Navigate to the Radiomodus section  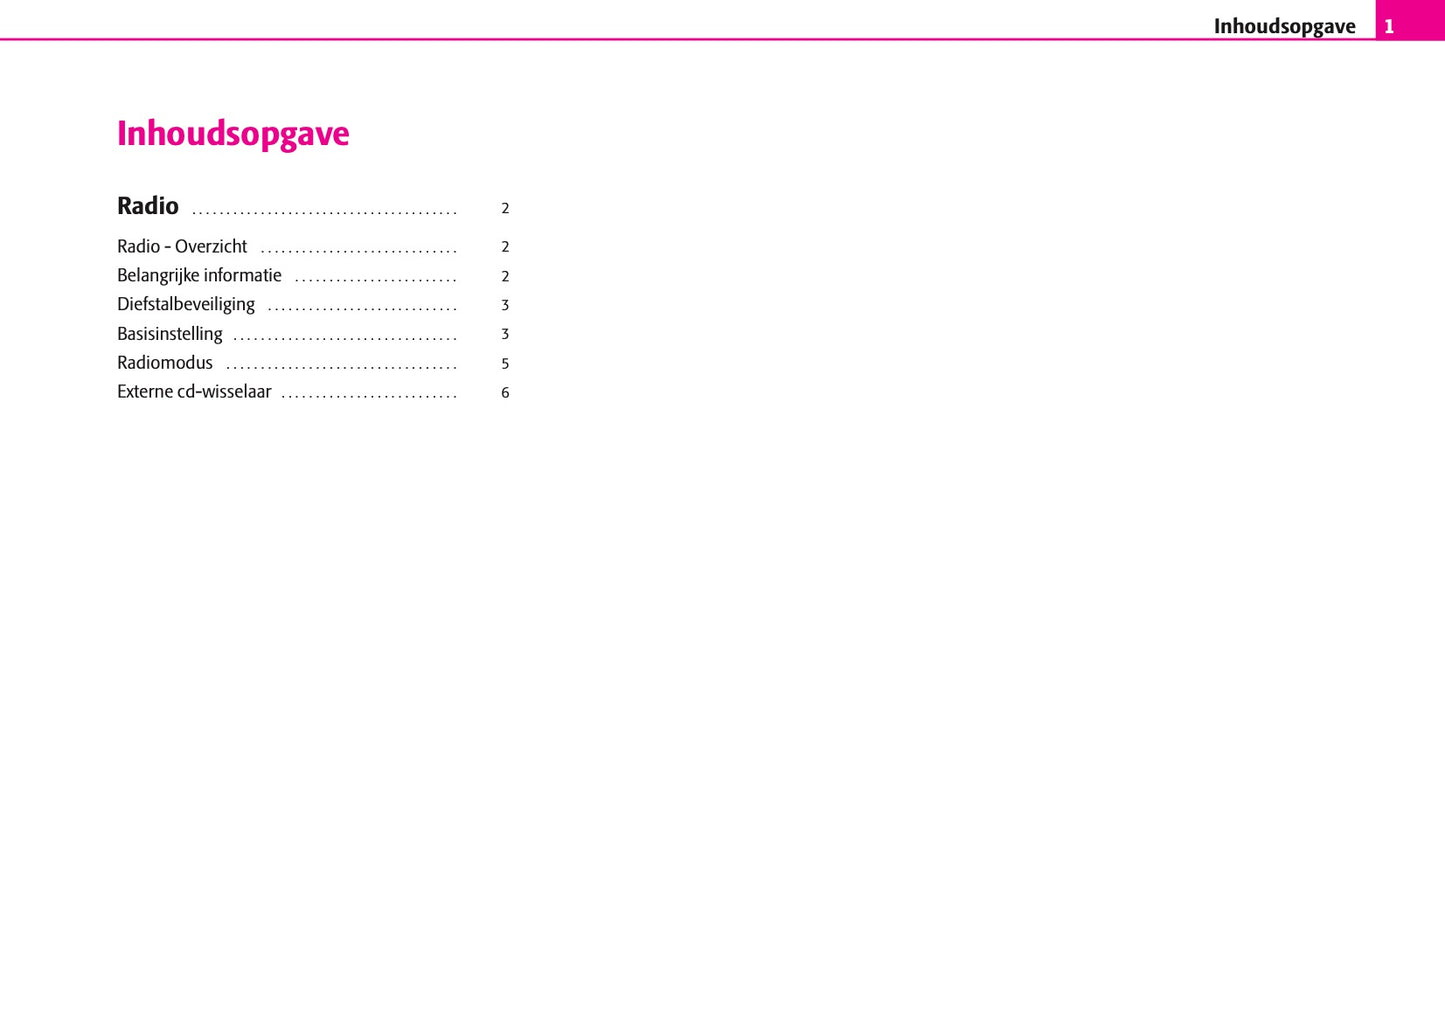click(165, 363)
